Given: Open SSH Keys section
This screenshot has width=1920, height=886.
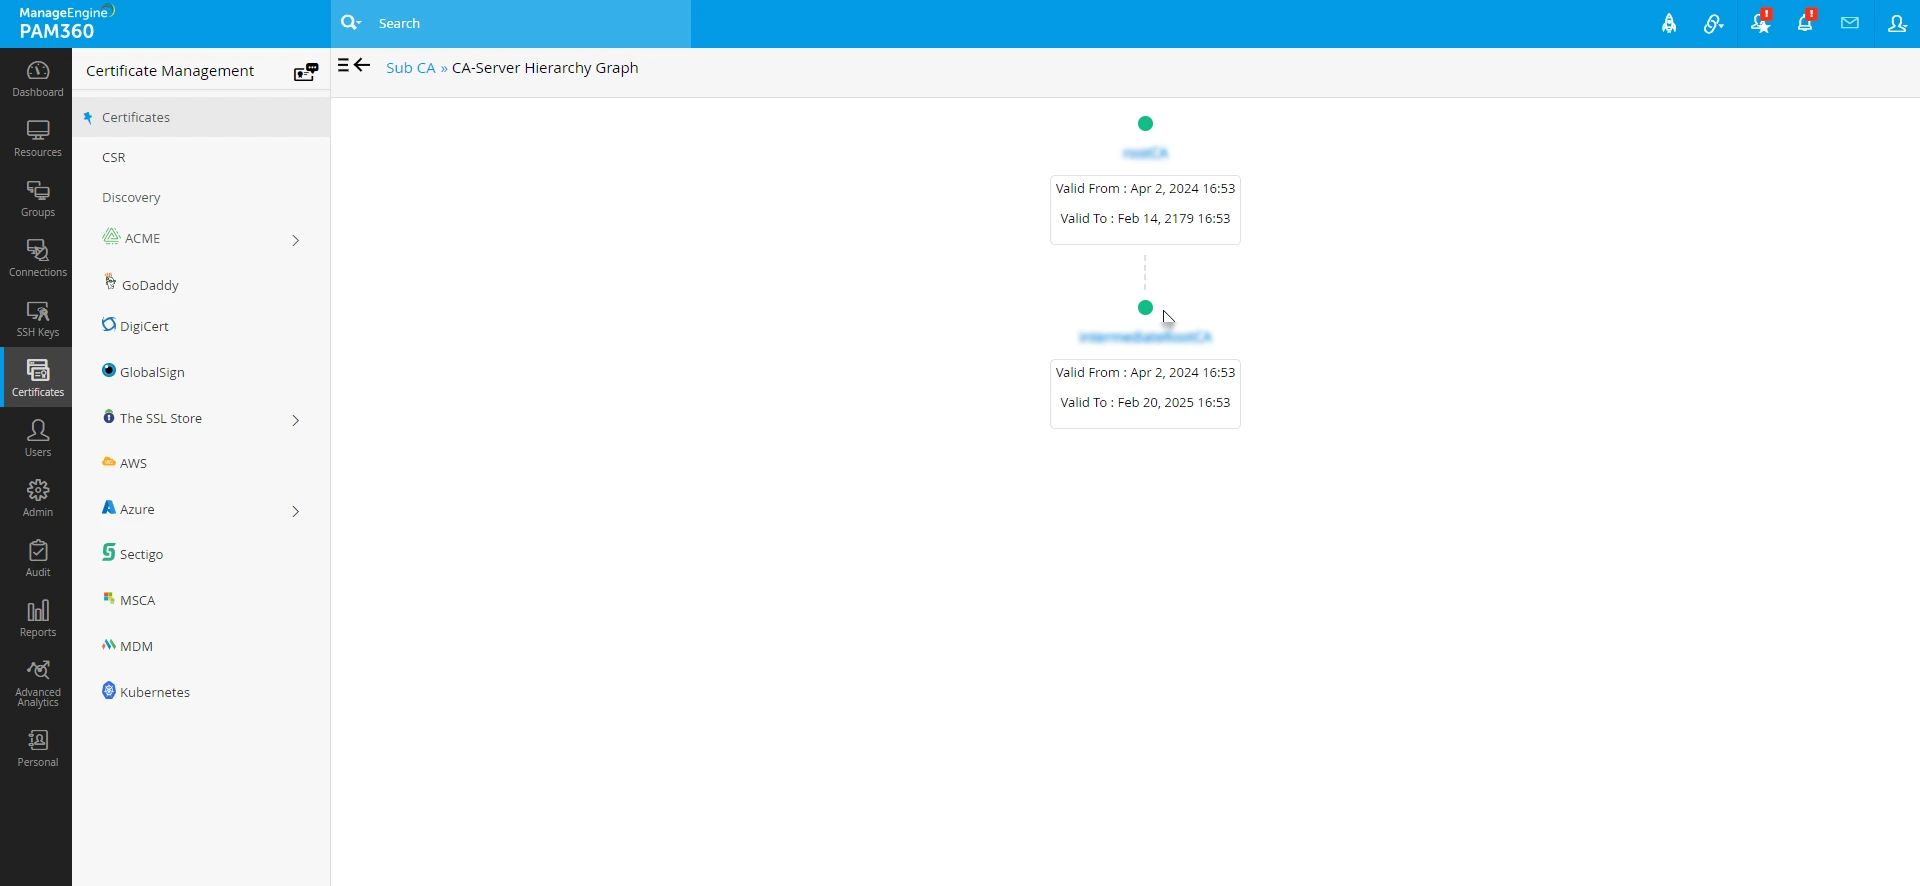Looking at the screenshot, I should (x=37, y=318).
